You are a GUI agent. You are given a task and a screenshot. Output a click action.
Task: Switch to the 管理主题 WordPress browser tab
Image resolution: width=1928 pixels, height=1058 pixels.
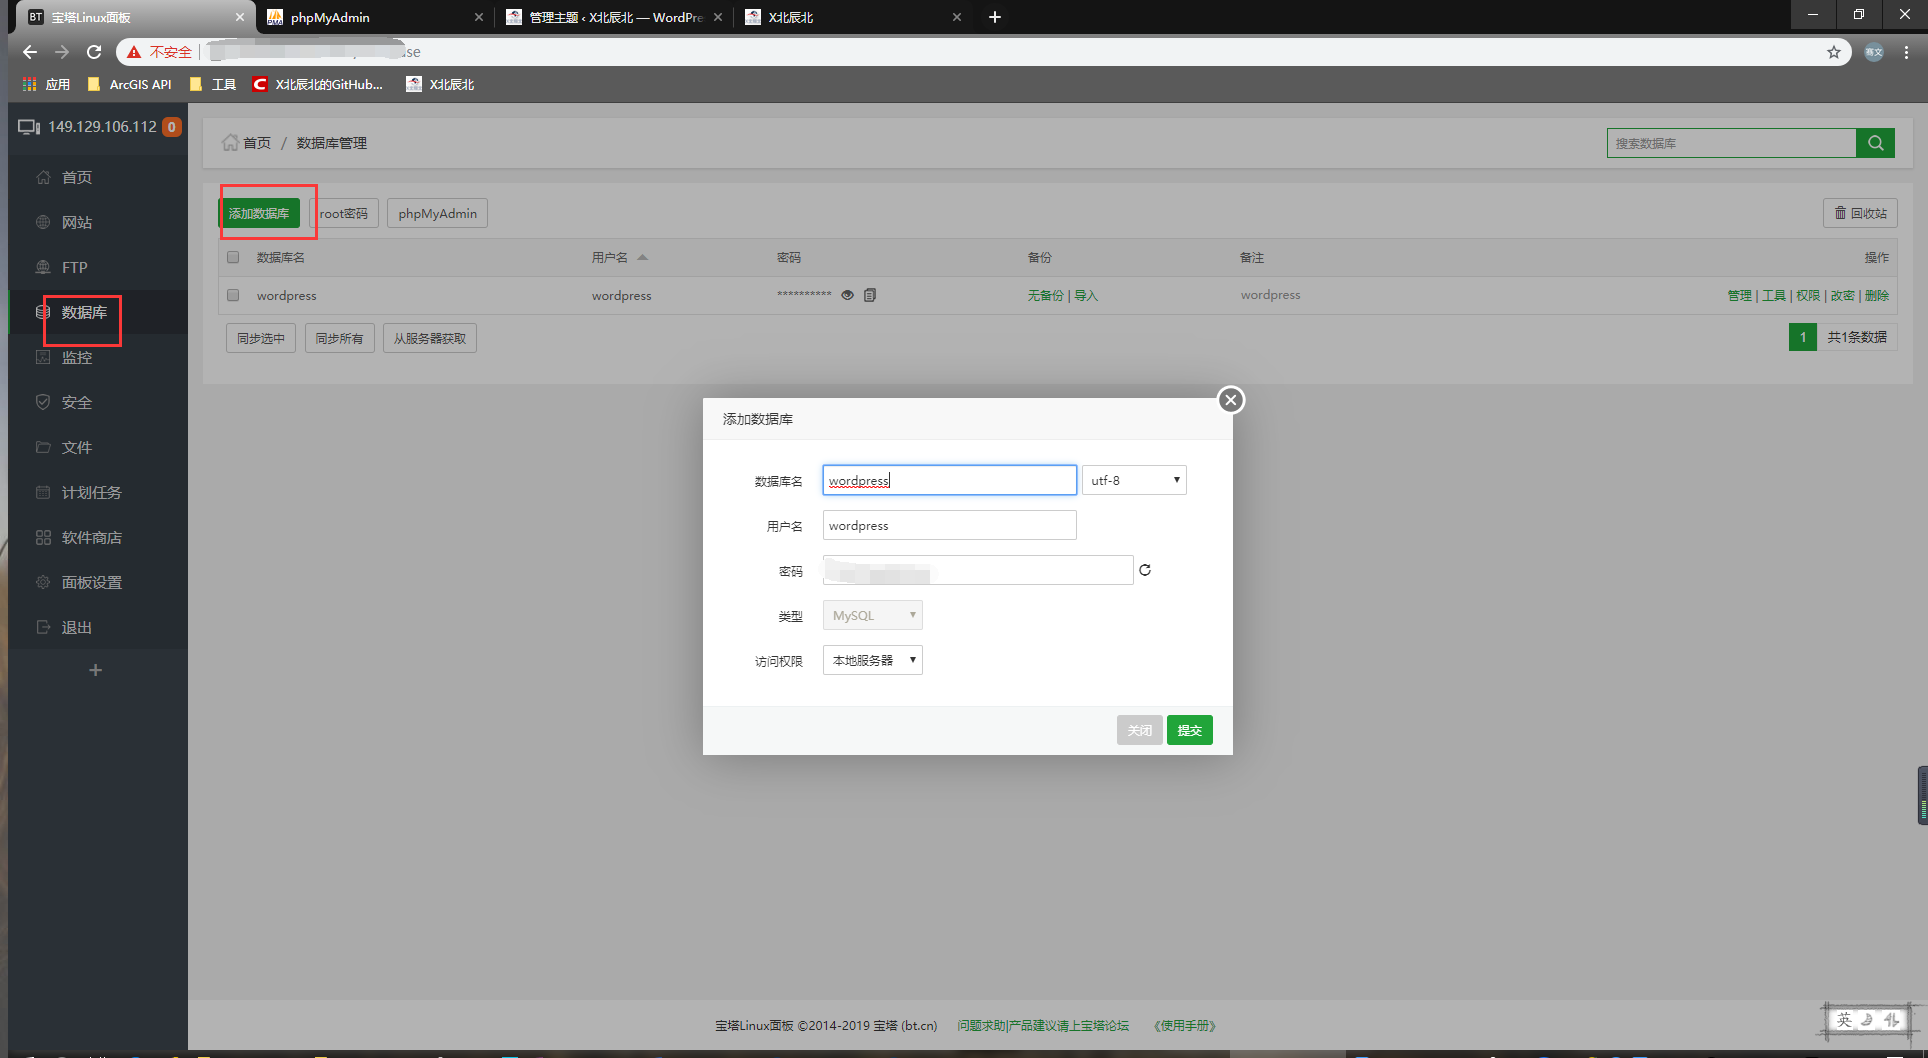614,17
